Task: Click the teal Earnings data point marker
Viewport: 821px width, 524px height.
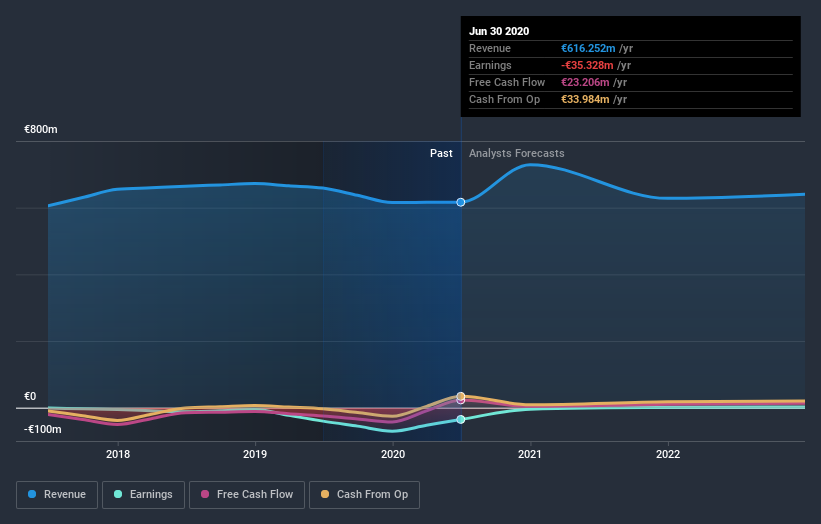Action: (461, 419)
